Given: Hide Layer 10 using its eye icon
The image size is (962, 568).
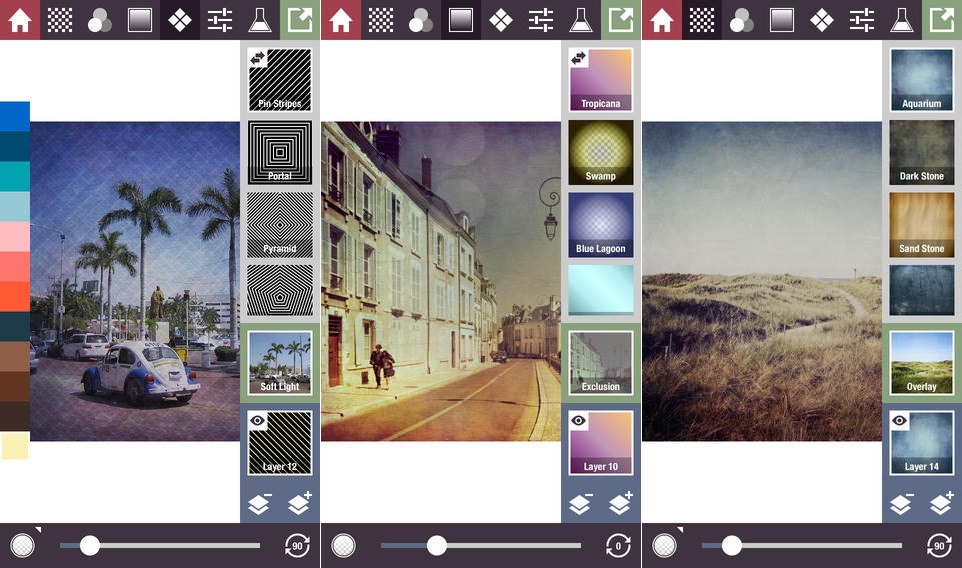Looking at the screenshot, I should pos(579,422).
